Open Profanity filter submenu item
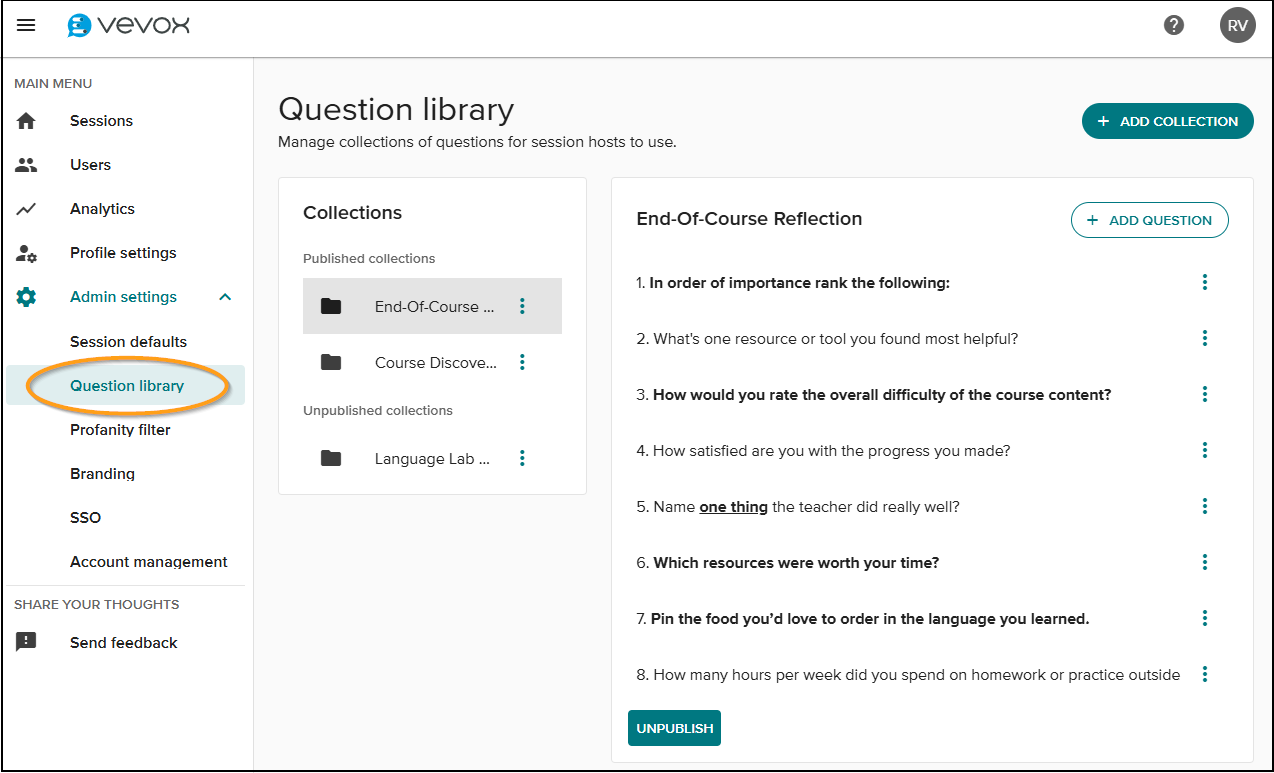Screen dimensions: 1274x773 [x=120, y=430]
